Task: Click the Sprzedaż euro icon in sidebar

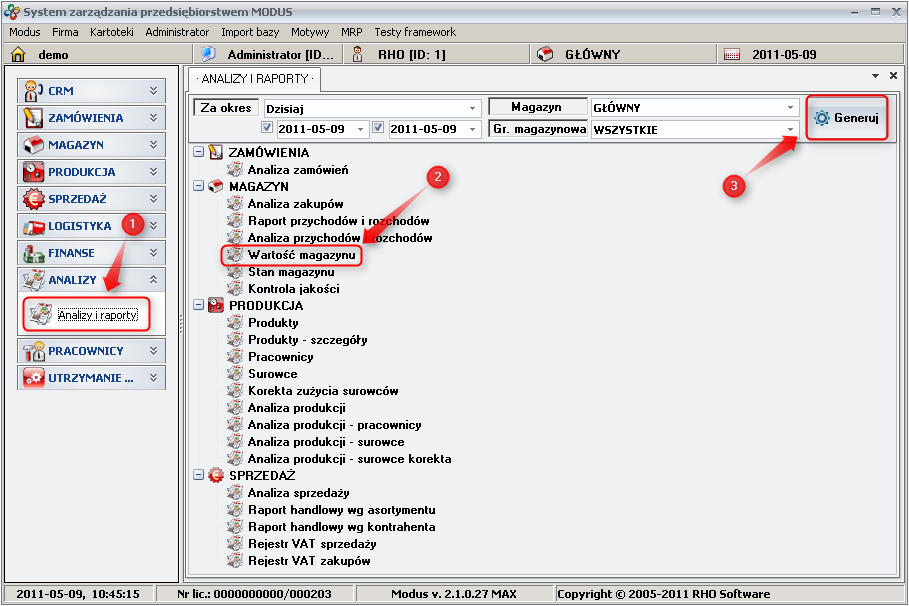Action: pyautogui.click(x=32, y=199)
